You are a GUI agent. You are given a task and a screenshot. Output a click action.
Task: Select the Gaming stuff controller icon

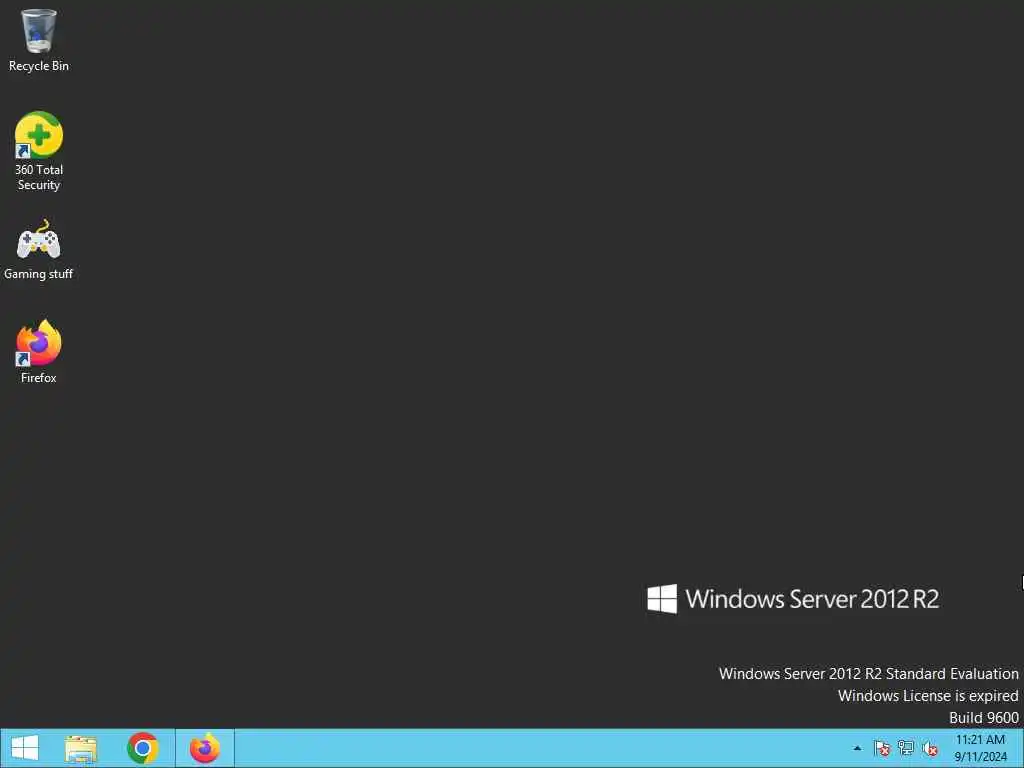[39, 240]
